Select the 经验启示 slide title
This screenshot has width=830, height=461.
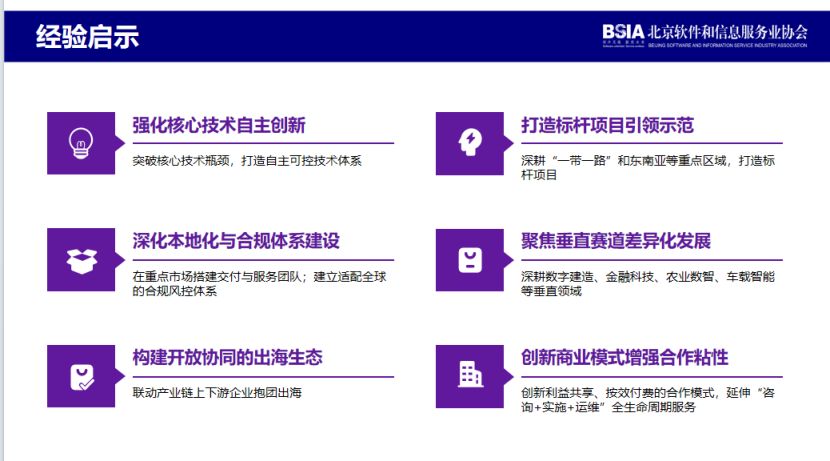pos(87,37)
